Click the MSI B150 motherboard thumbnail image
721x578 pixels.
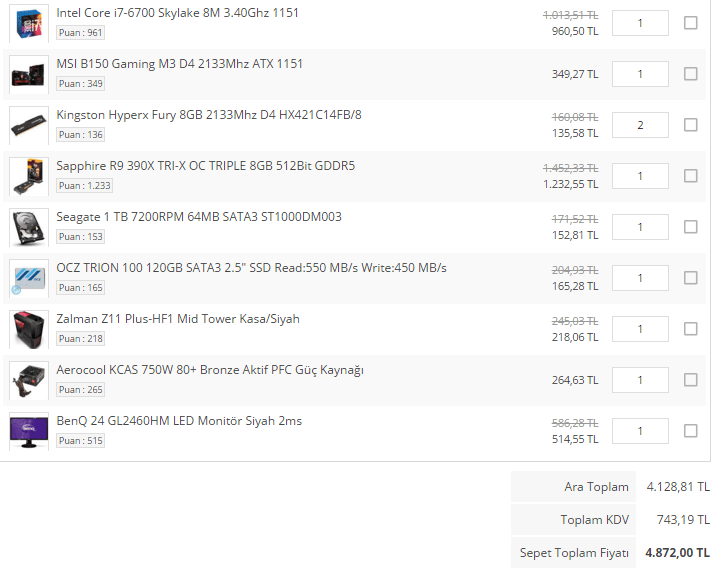(28, 74)
